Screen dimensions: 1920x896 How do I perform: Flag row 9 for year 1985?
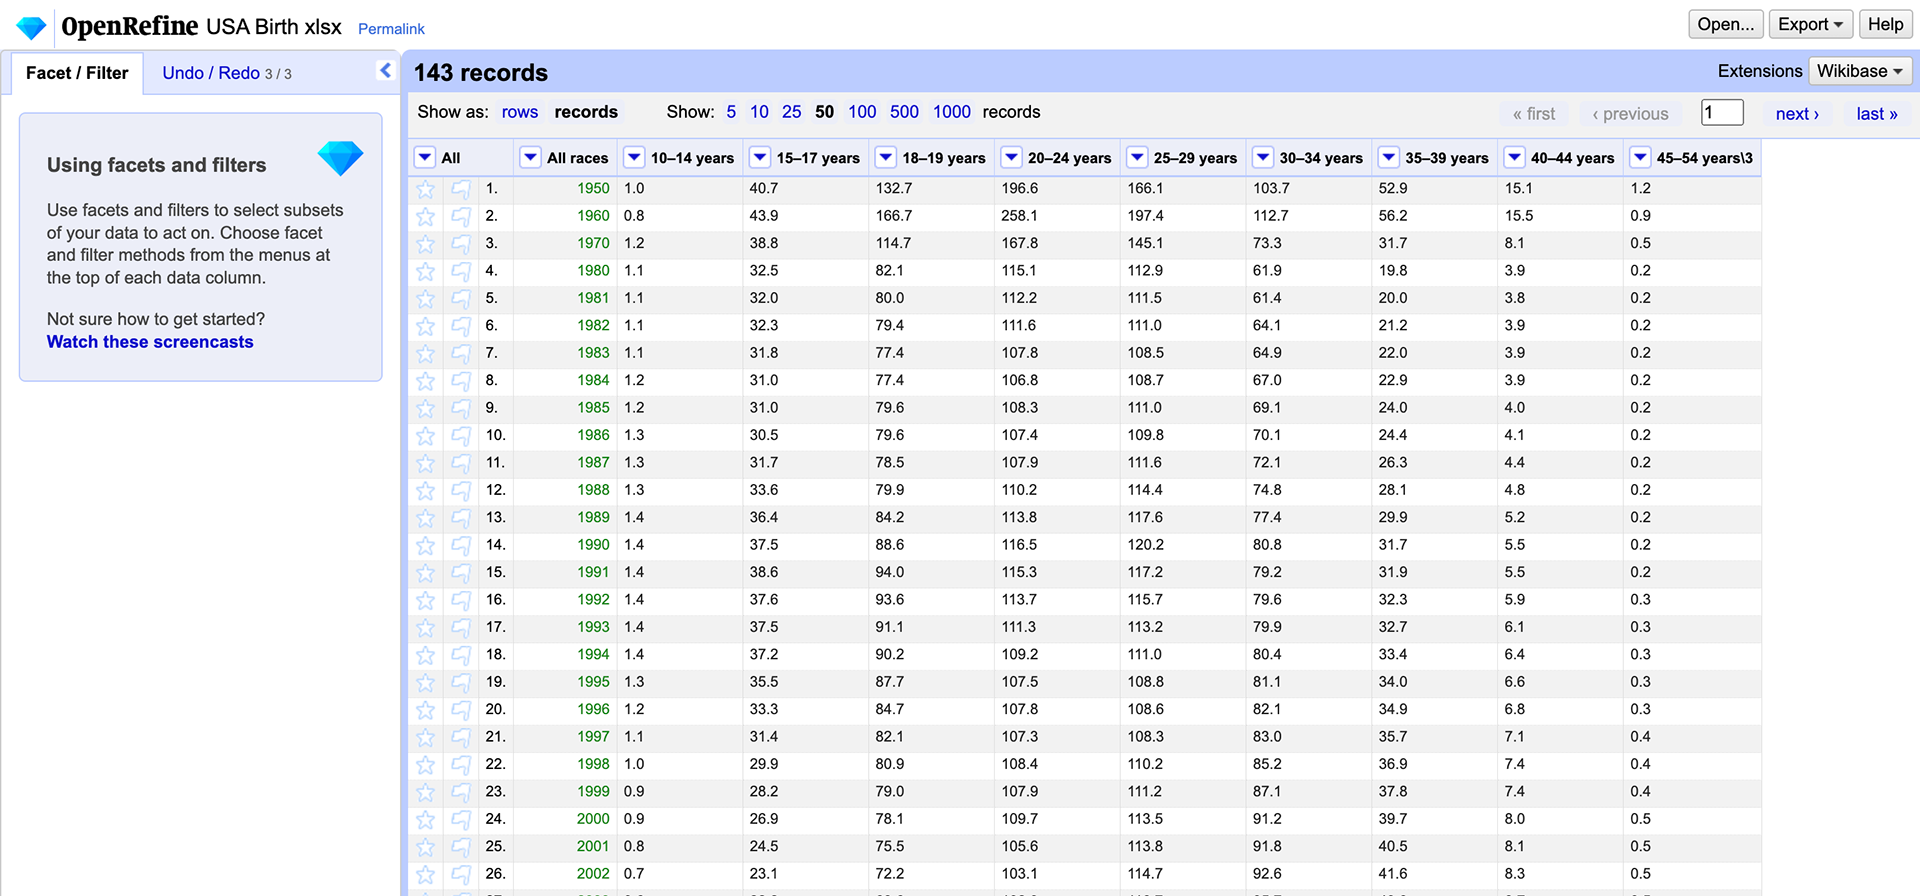tap(461, 408)
